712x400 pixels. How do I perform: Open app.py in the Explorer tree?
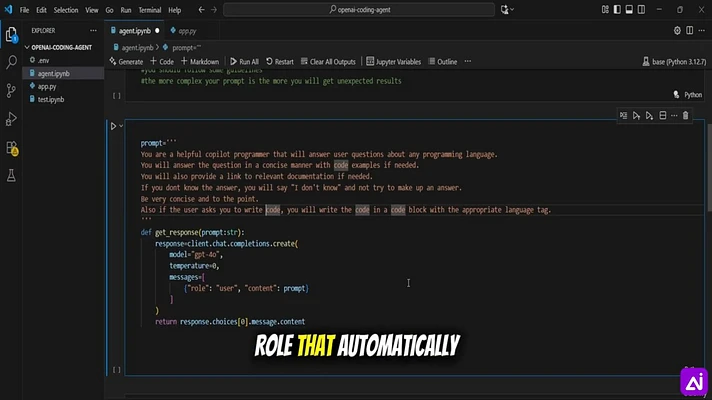click(47, 86)
